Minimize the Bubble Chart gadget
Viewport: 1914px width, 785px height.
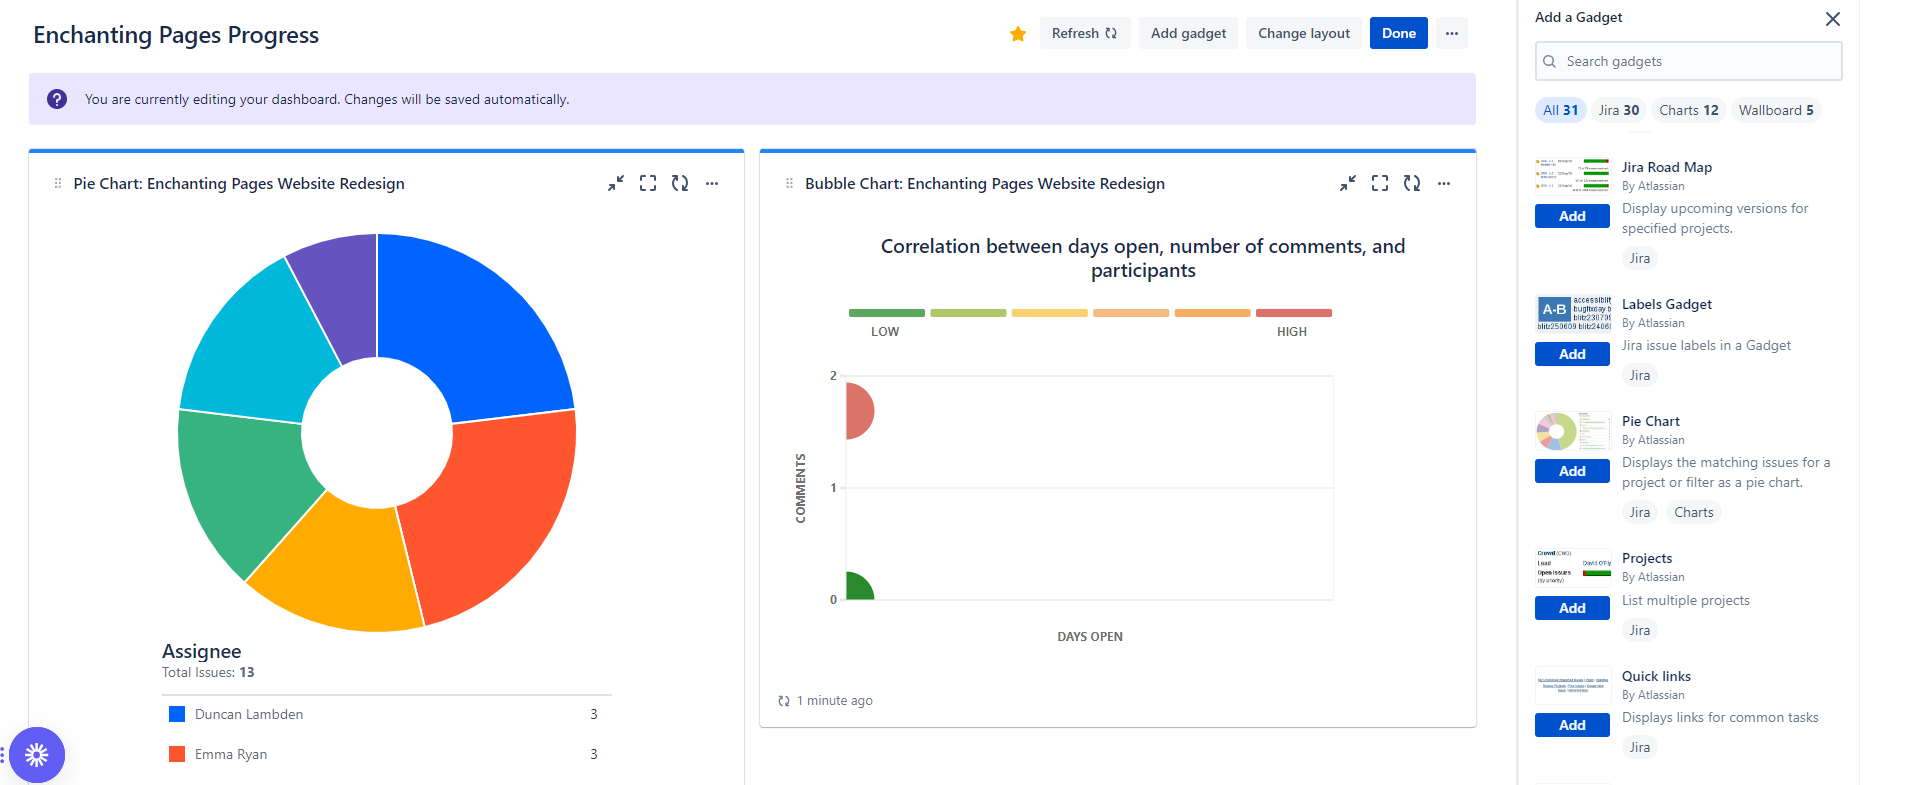tap(1348, 183)
